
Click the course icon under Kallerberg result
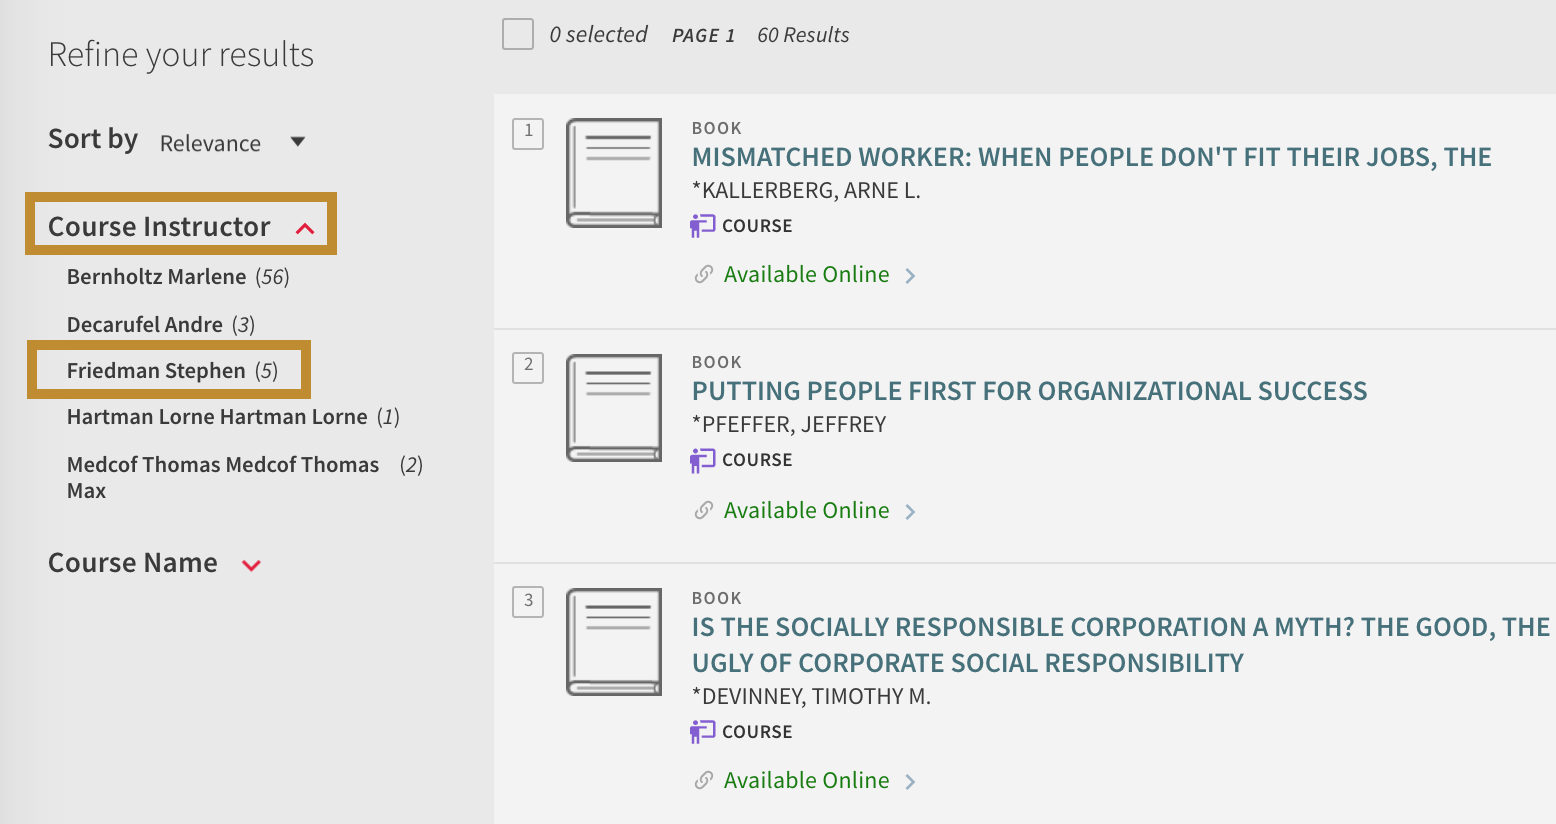tap(702, 226)
